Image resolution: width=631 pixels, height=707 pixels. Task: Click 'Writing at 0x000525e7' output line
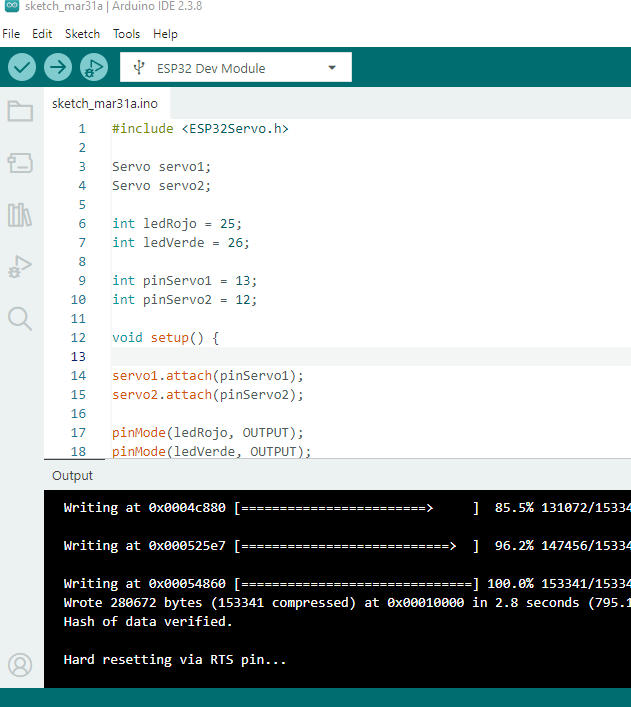(x=347, y=546)
